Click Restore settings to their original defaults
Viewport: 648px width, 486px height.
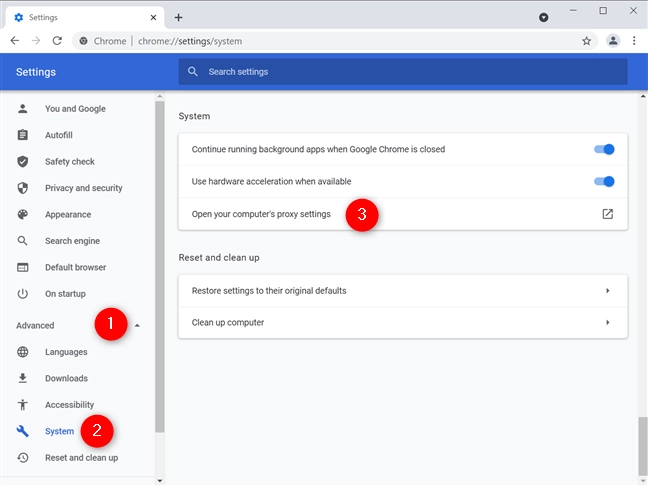(x=403, y=291)
